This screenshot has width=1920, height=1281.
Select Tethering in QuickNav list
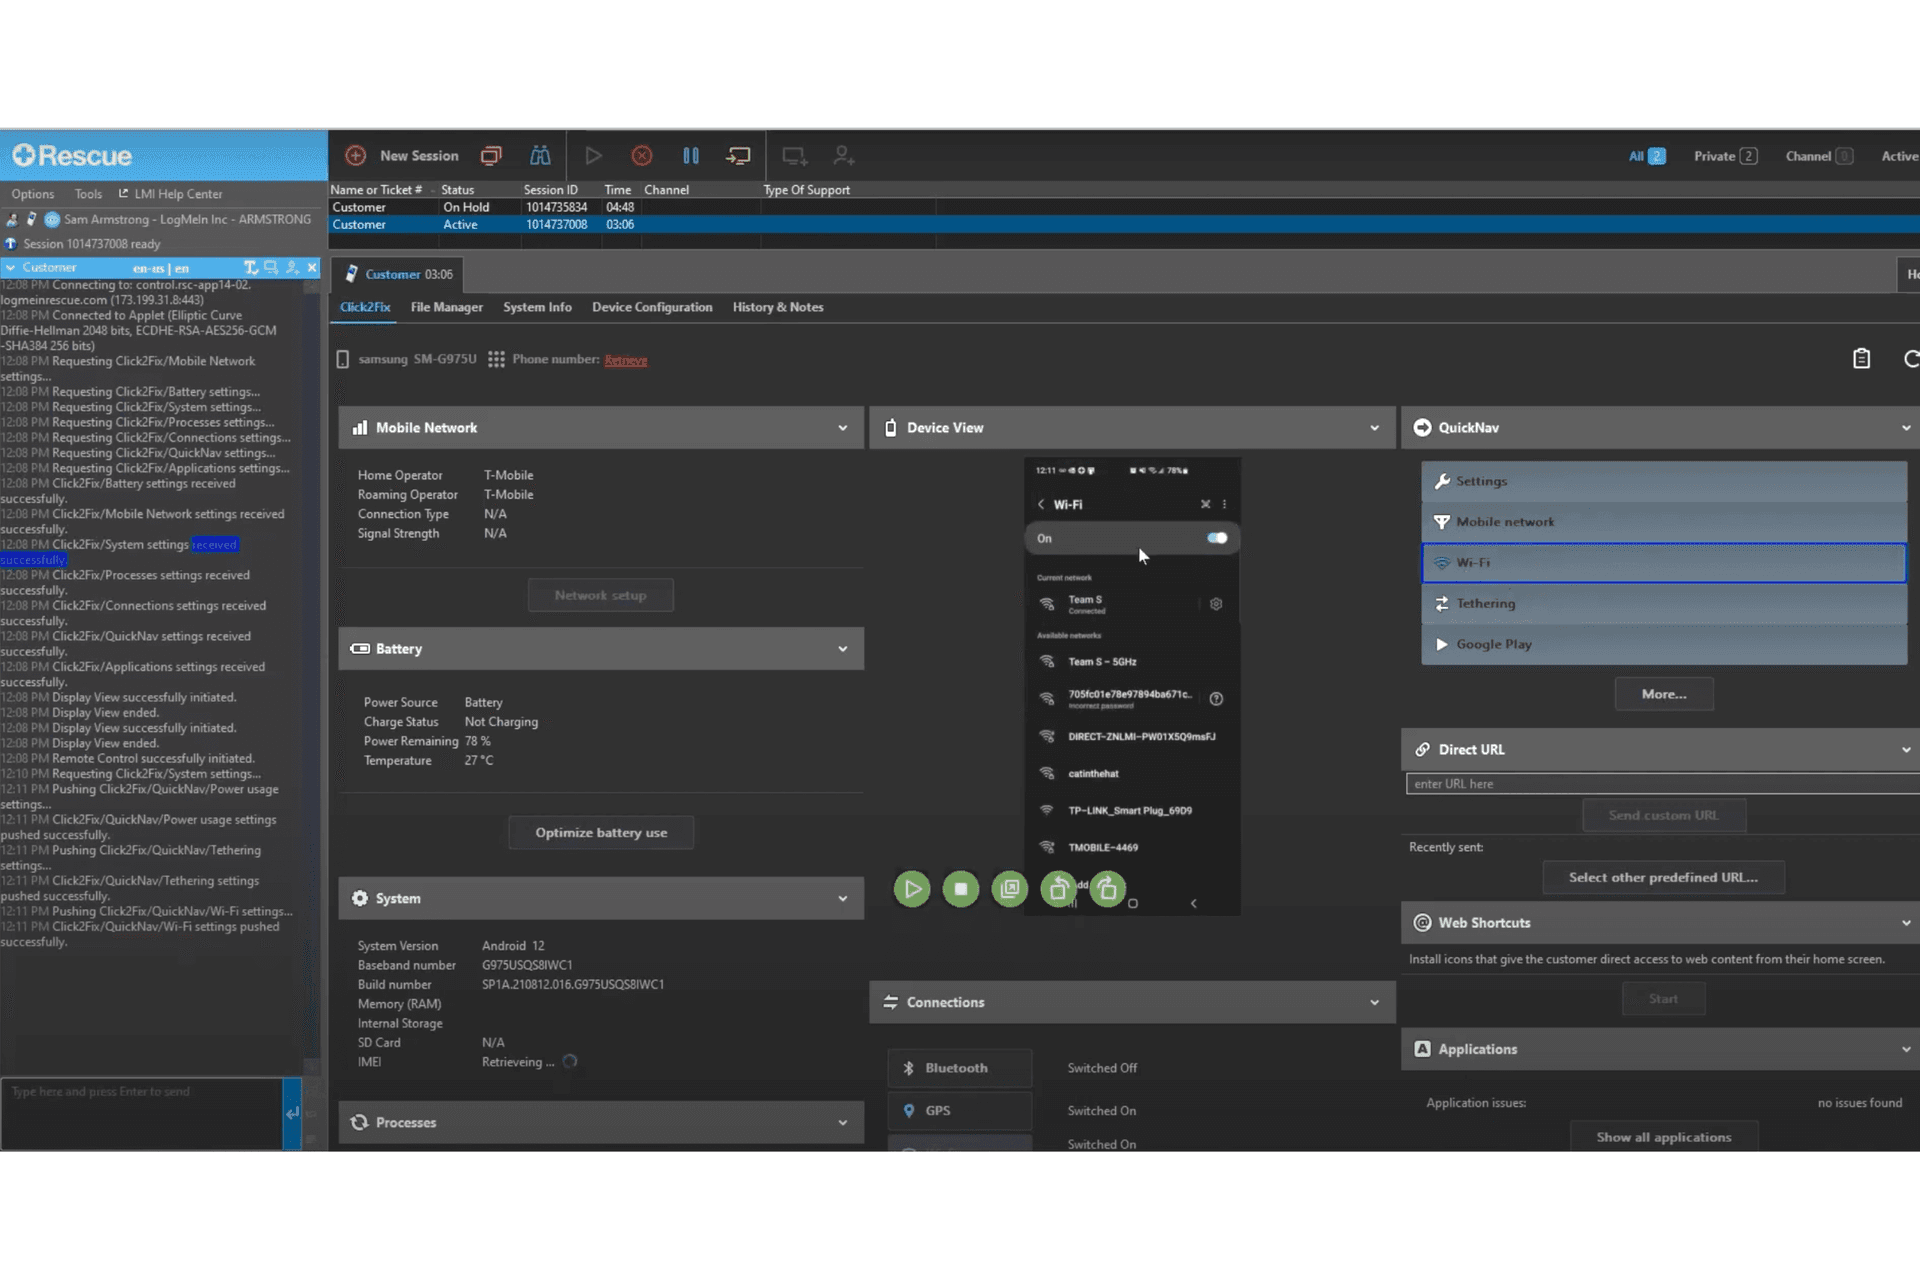[x=1664, y=604]
